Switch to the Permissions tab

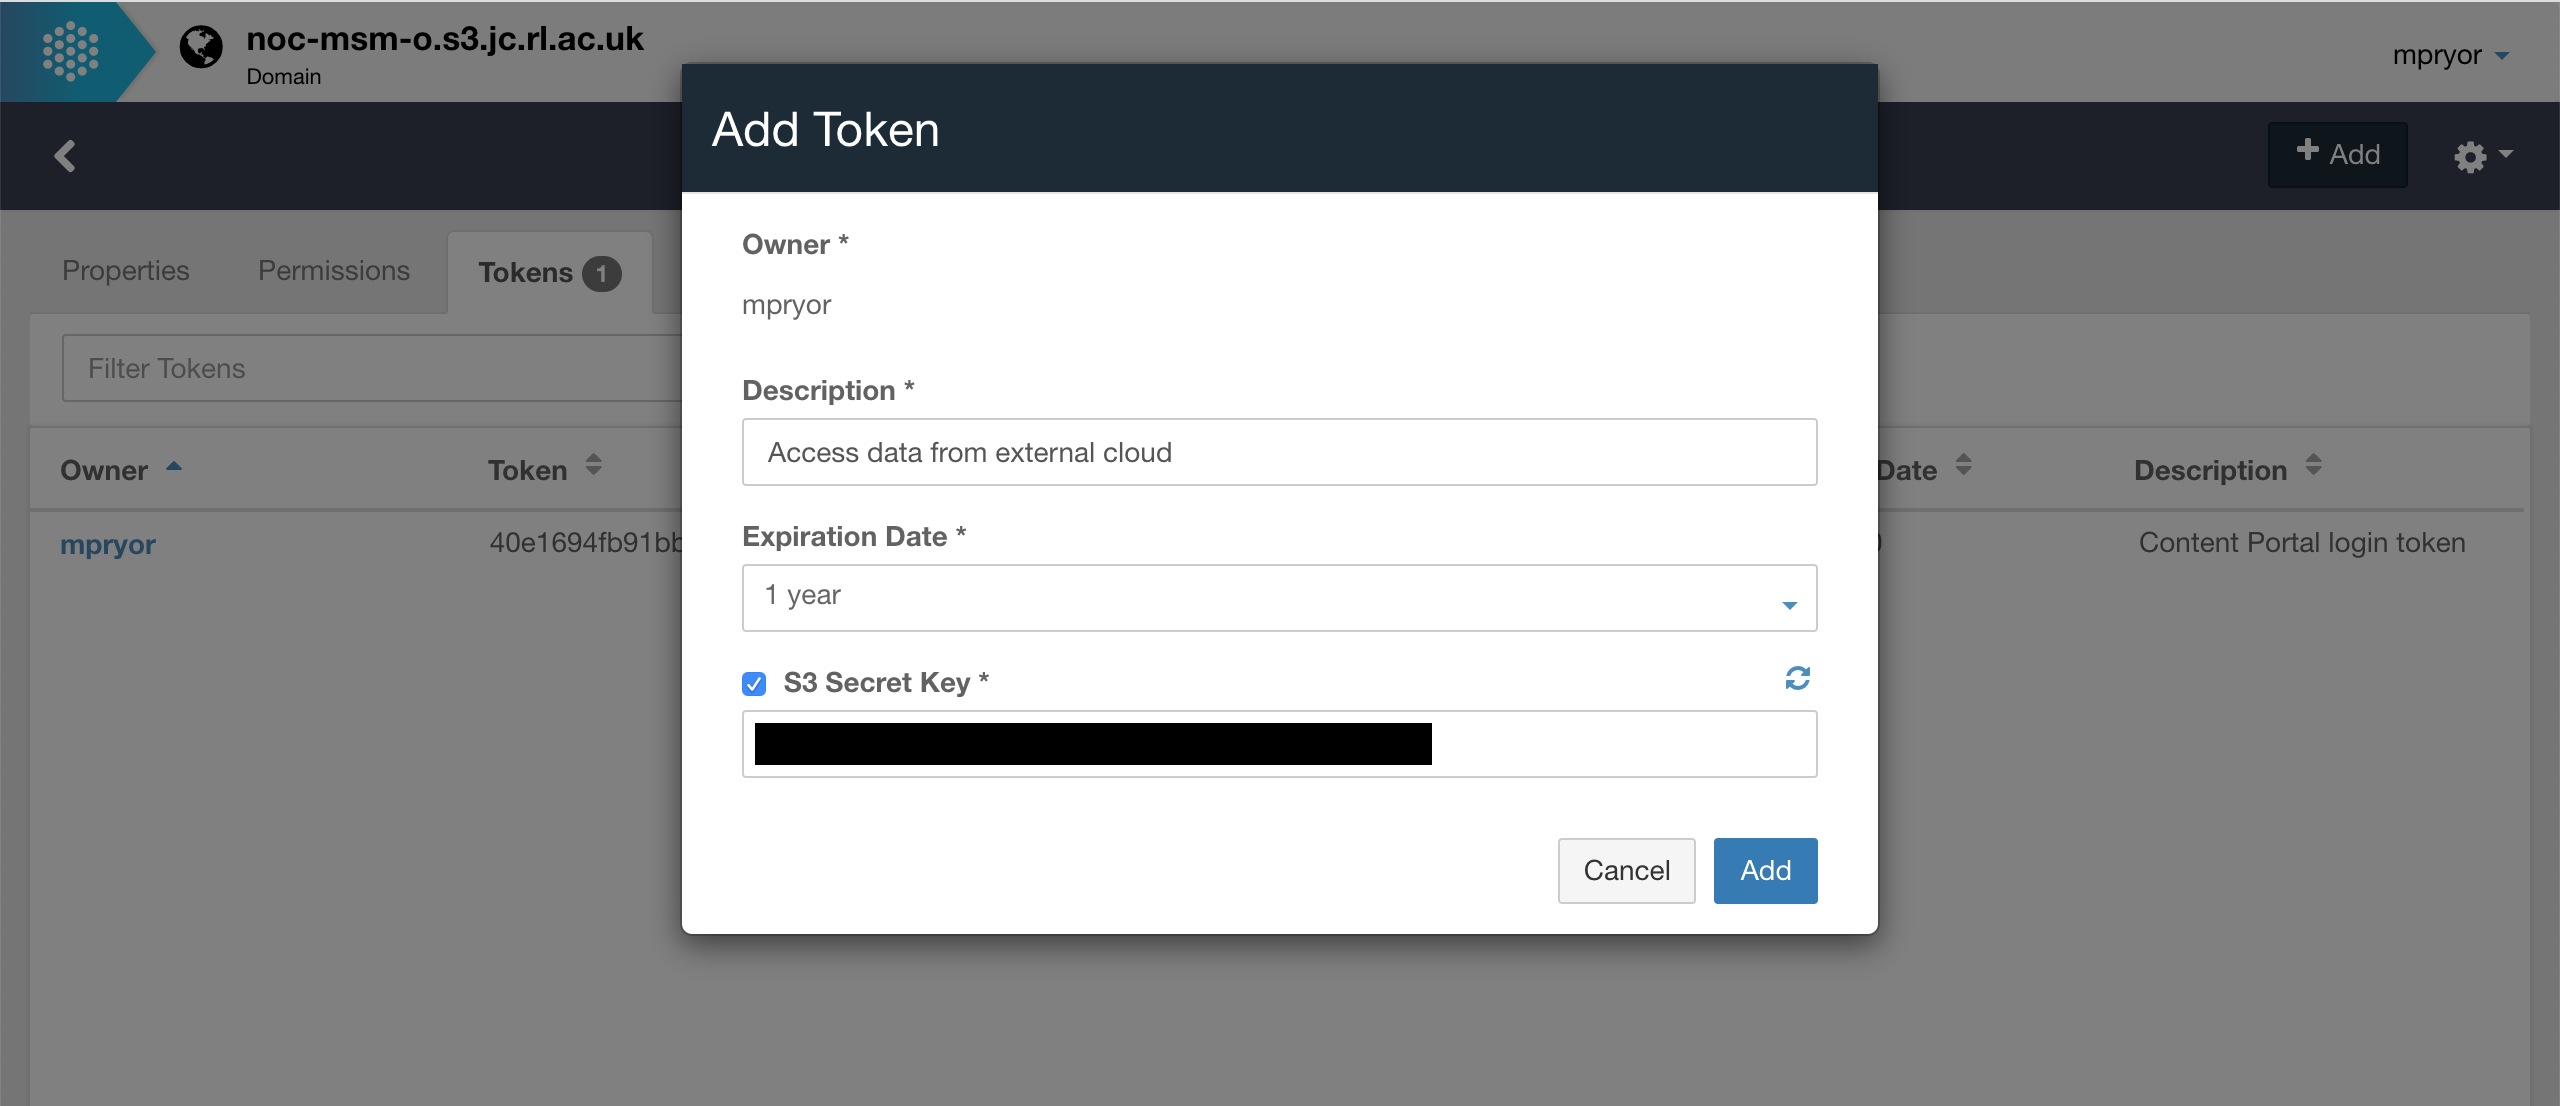click(x=334, y=271)
